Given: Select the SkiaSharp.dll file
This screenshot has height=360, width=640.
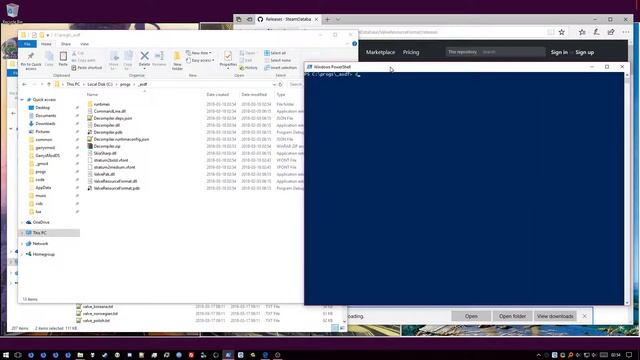Looking at the screenshot, I should pos(105,153).
